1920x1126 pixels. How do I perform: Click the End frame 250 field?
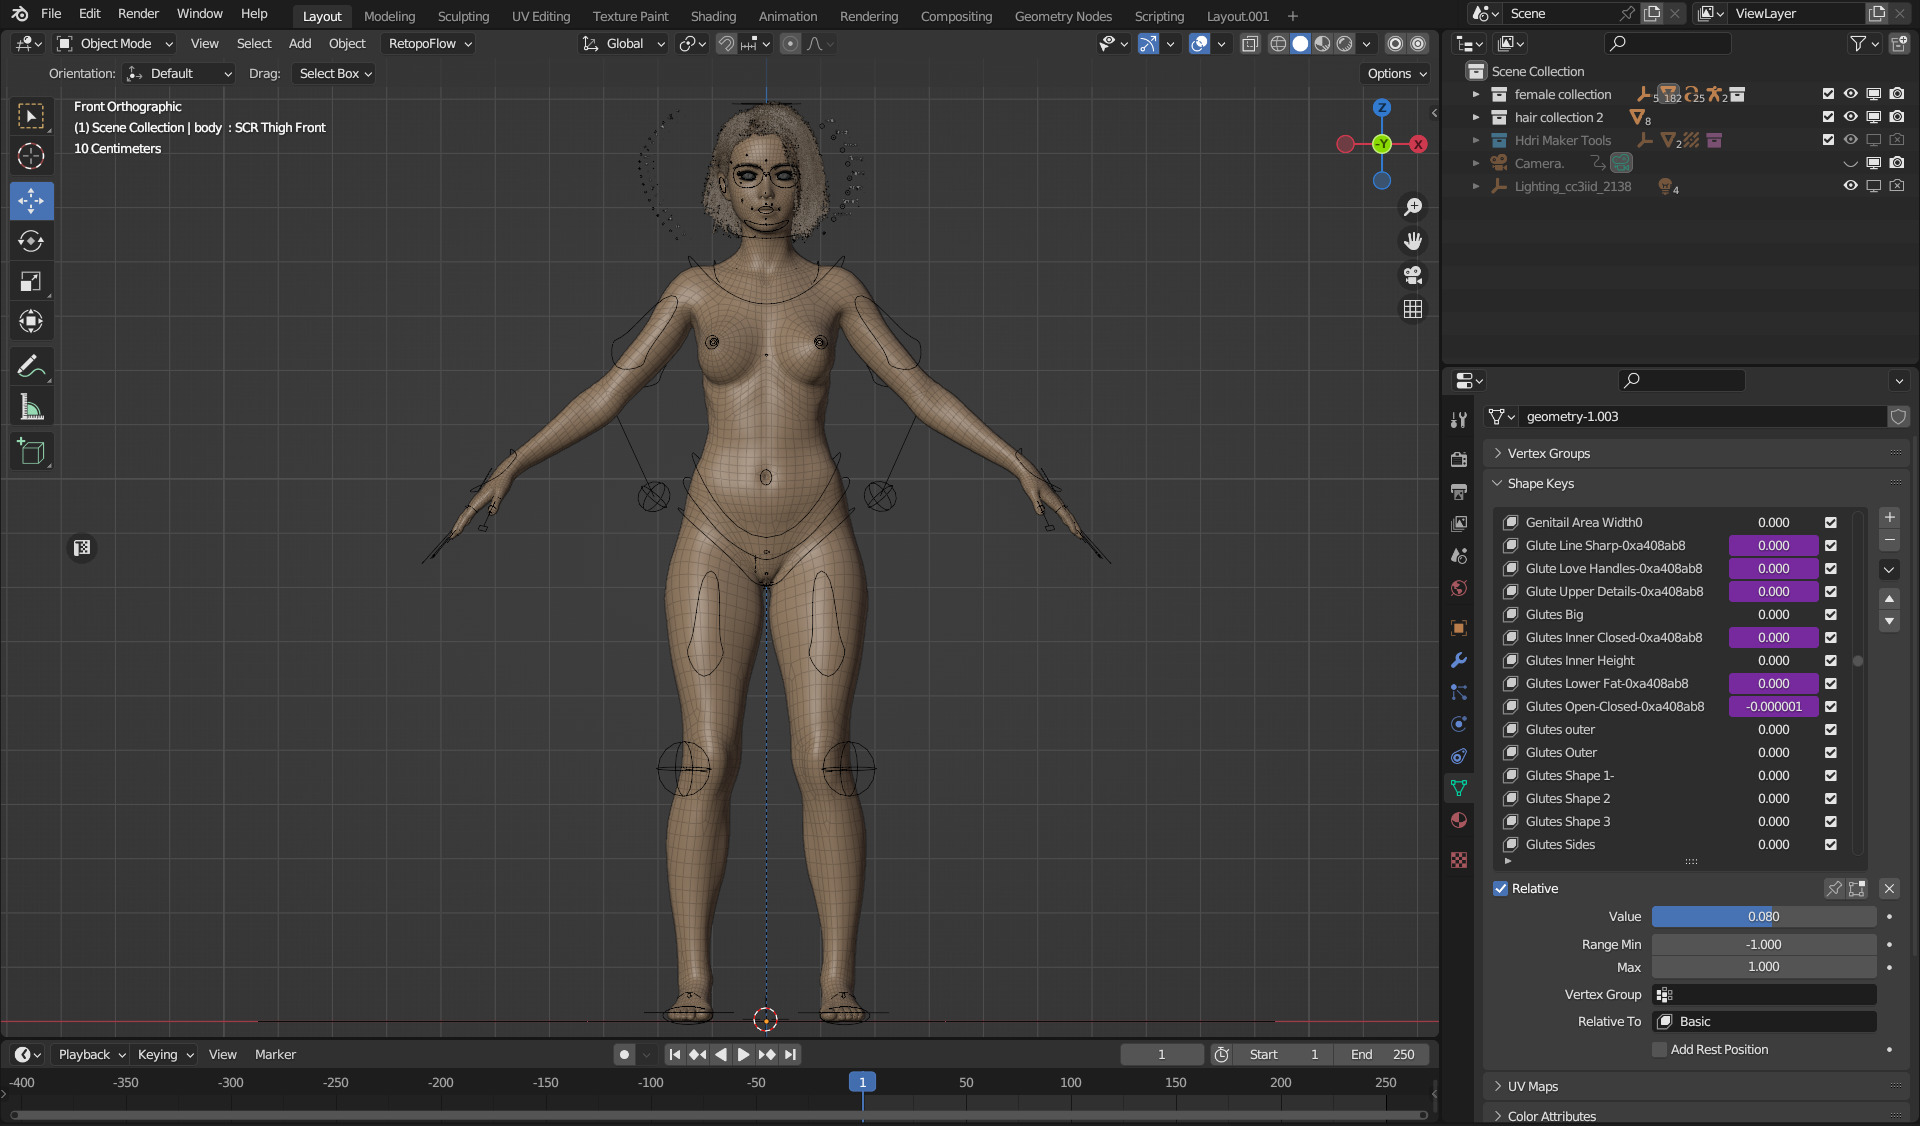click(1383, 1055)
